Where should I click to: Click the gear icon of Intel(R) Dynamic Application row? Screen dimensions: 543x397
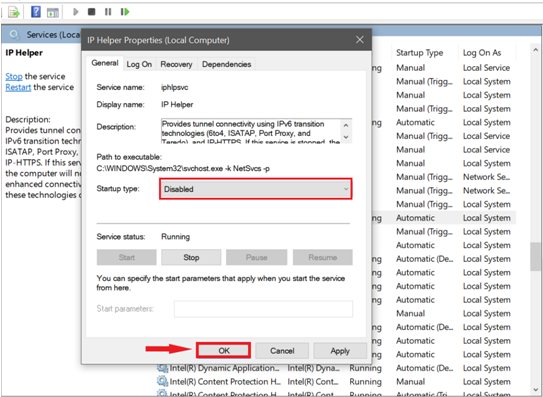(x=162, y=368)
